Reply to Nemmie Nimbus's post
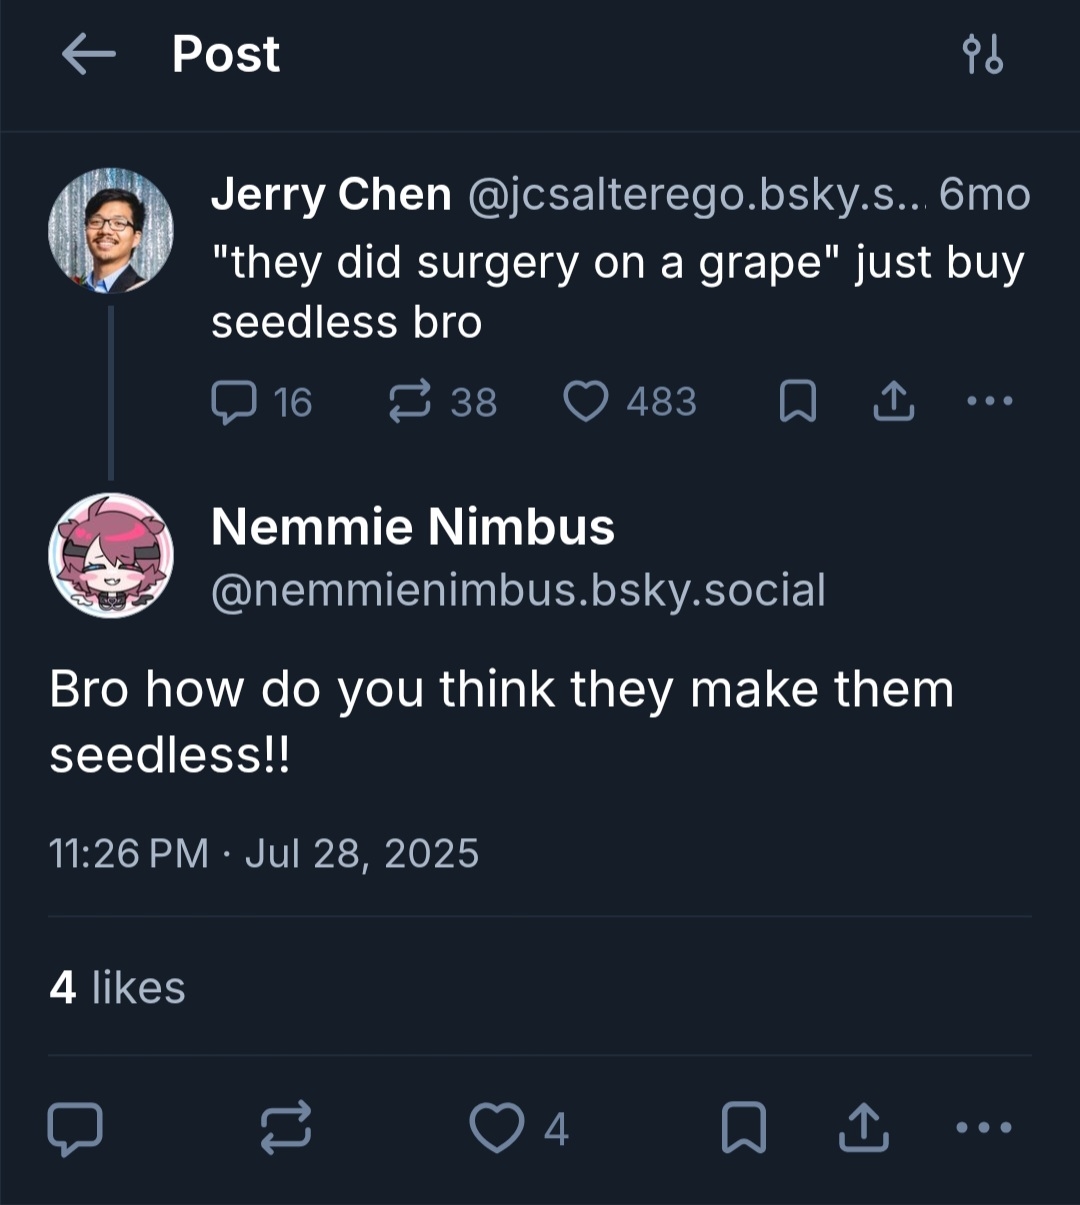 [x=75, y=1128]
